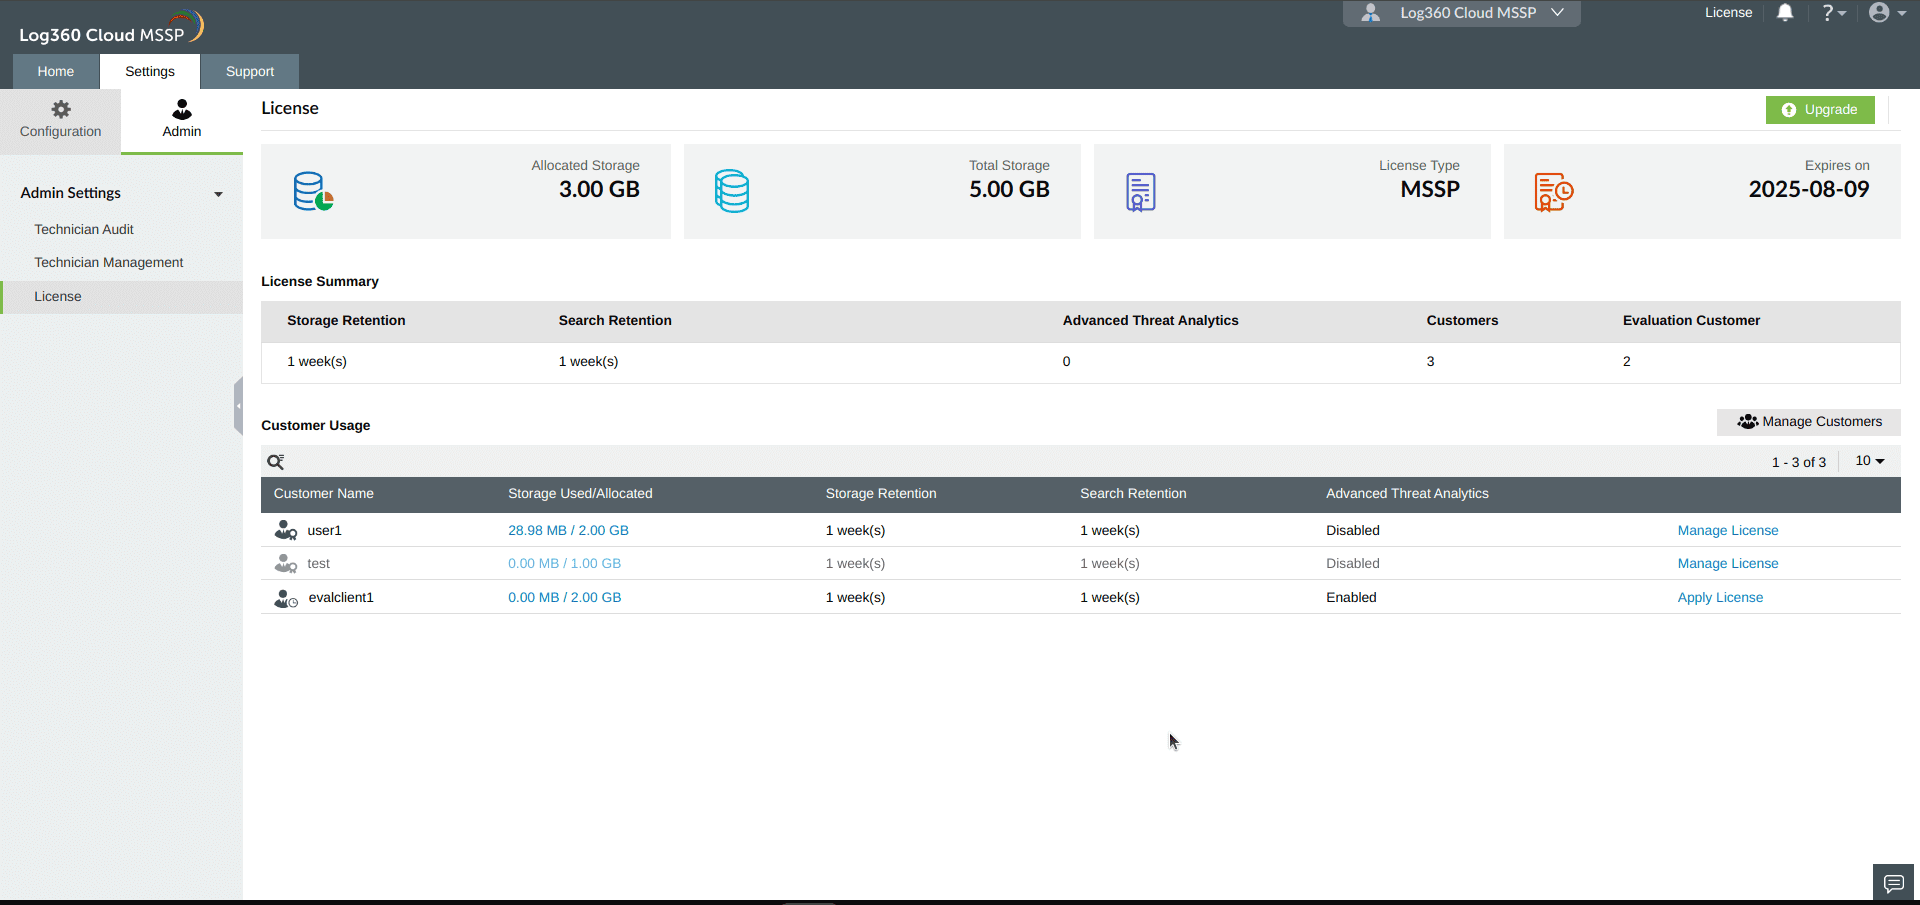Click the table search icon in Customer Usage
The width and height of the screenshot is (1920, 905).
(276, 461)
